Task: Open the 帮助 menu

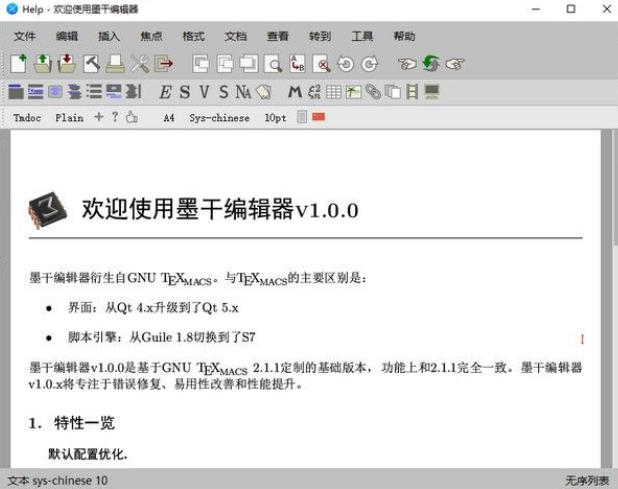Action: [404, 37]
